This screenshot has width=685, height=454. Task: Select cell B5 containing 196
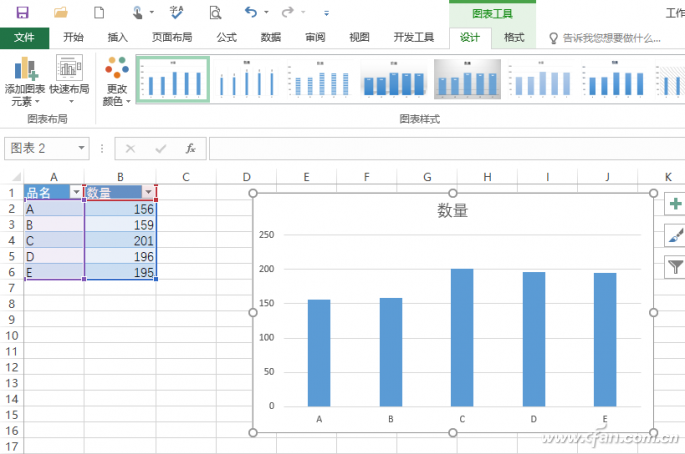(x=120, y=256)
